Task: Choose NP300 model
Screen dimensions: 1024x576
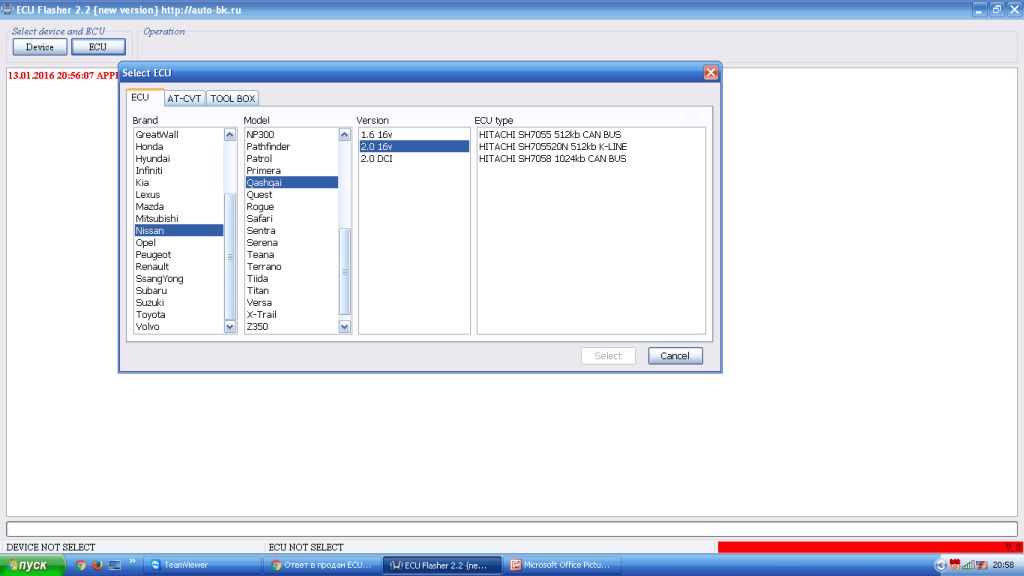Action: pyautogui.click(x=291, y=135)
